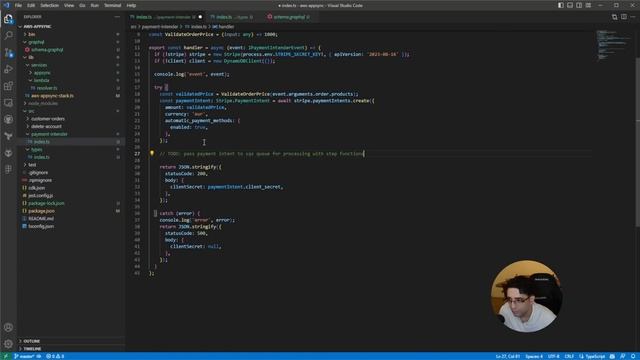Change indentation via Spaces: 4
This screenshot has width=640, height=360.
[534, 356]
